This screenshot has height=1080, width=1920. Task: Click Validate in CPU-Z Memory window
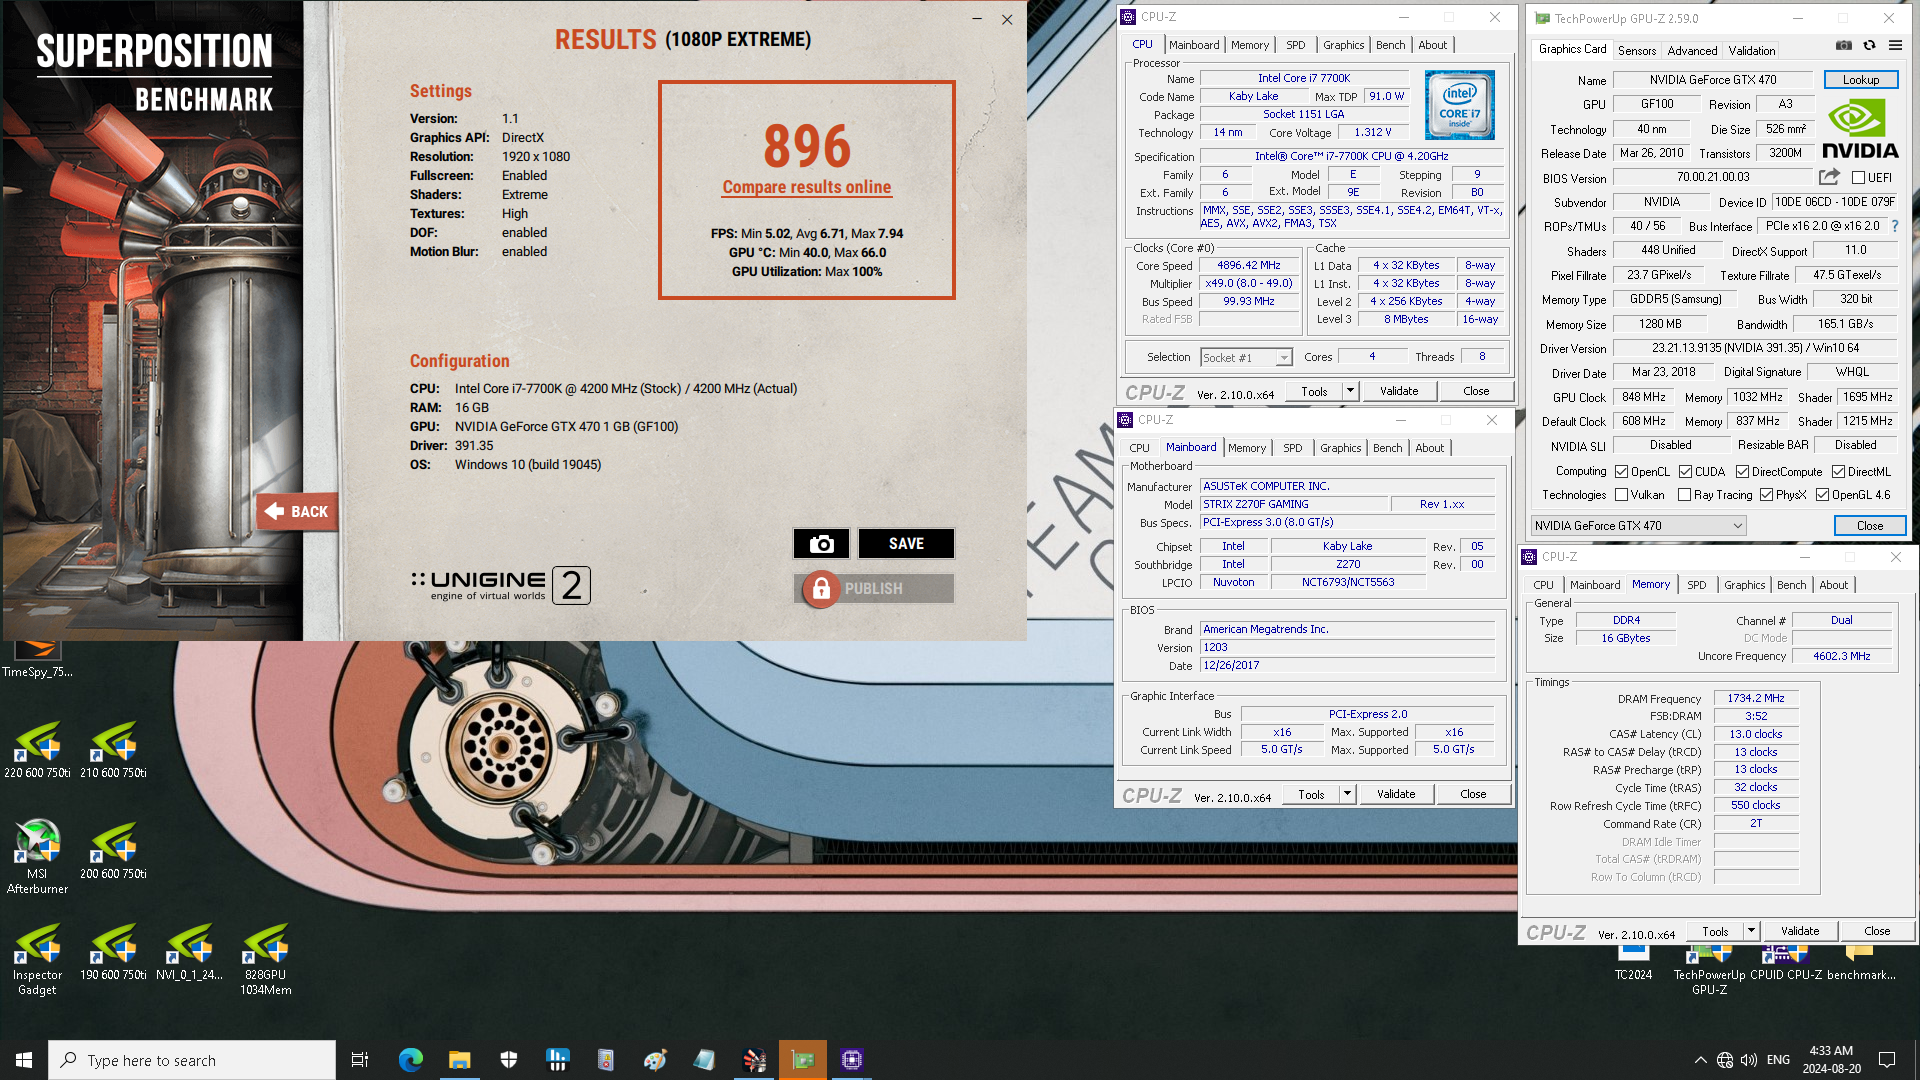pyautogui.click(x=1800, y=931)
